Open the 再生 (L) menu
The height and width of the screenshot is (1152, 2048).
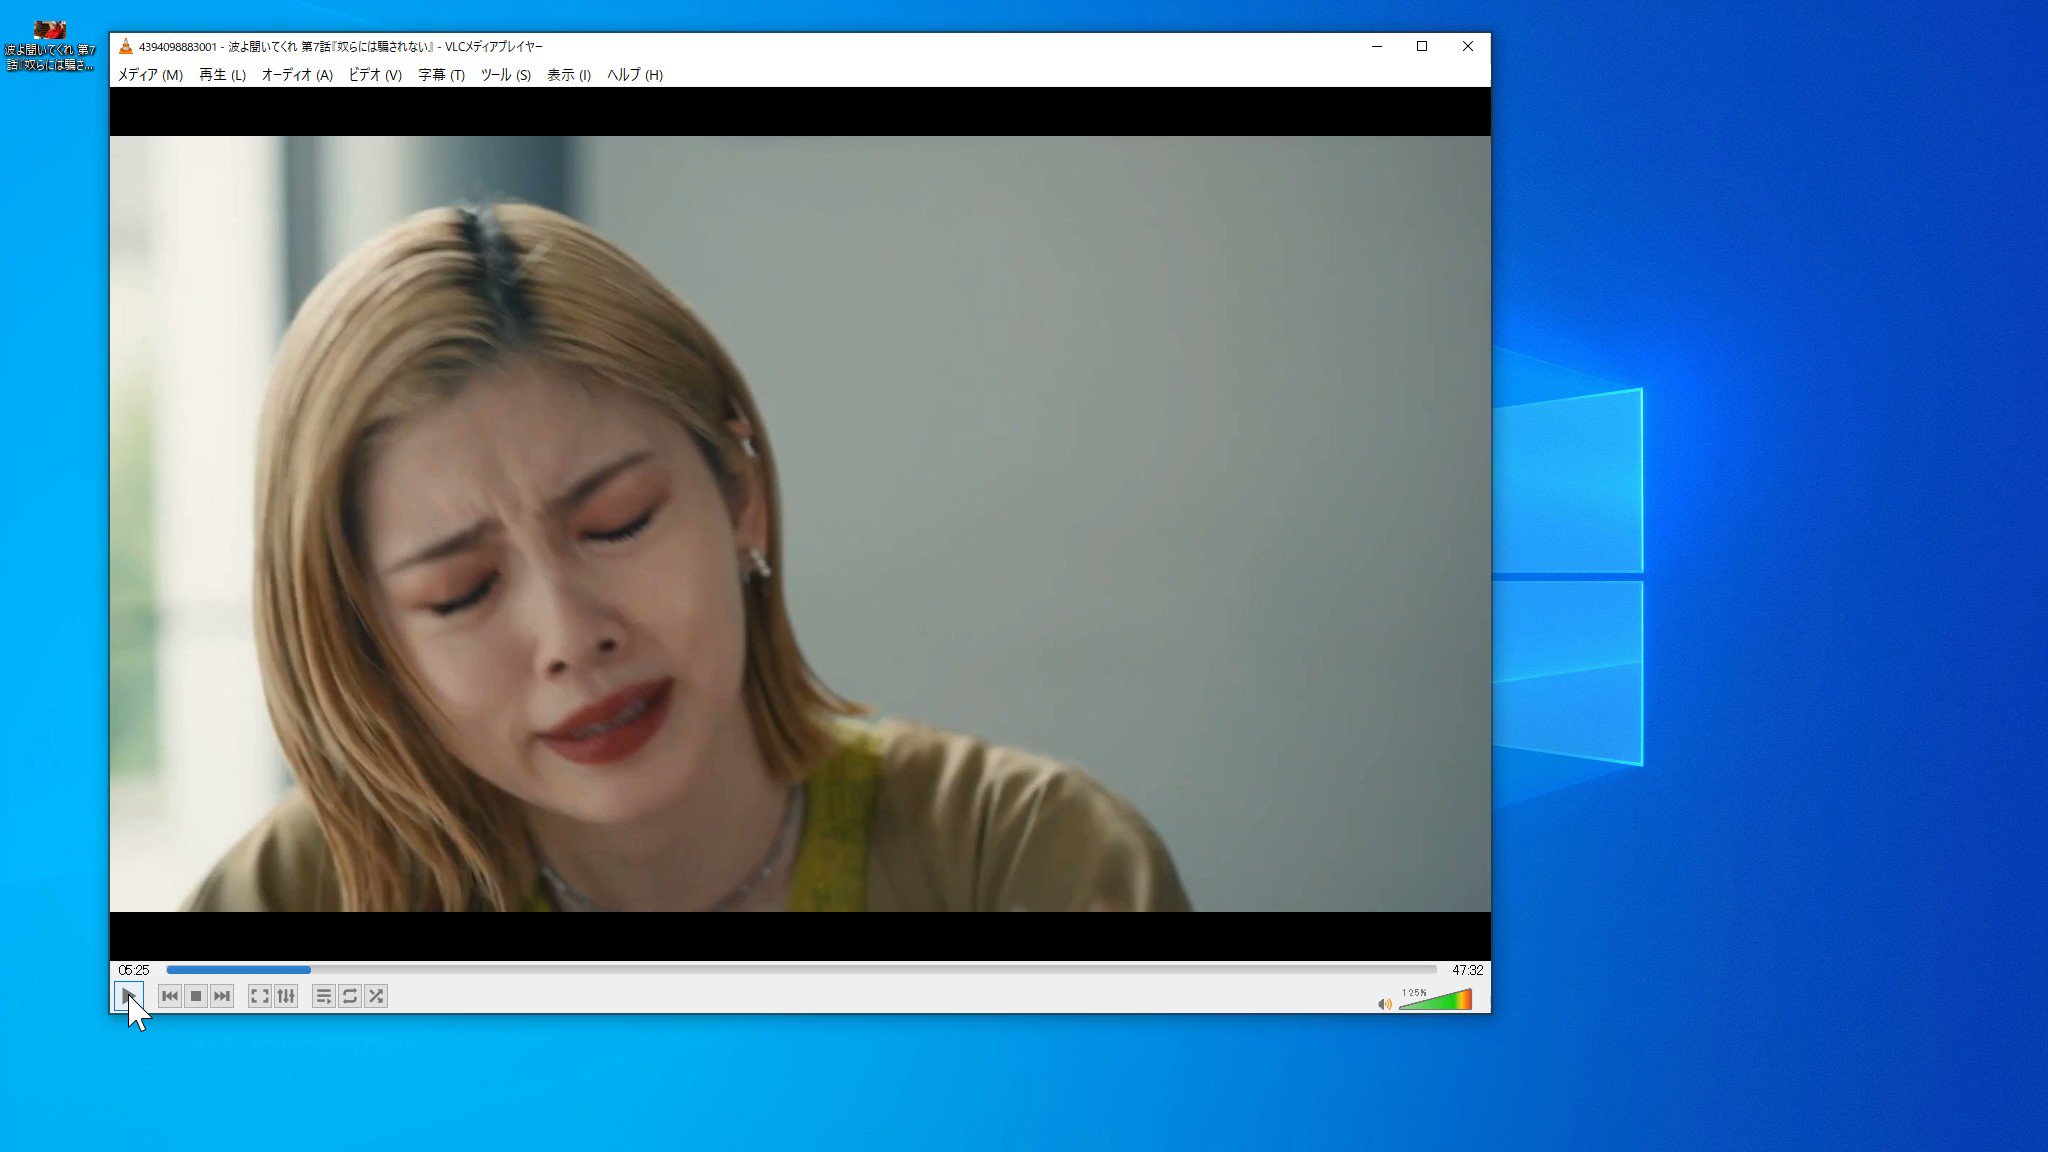tap(222, 75)
